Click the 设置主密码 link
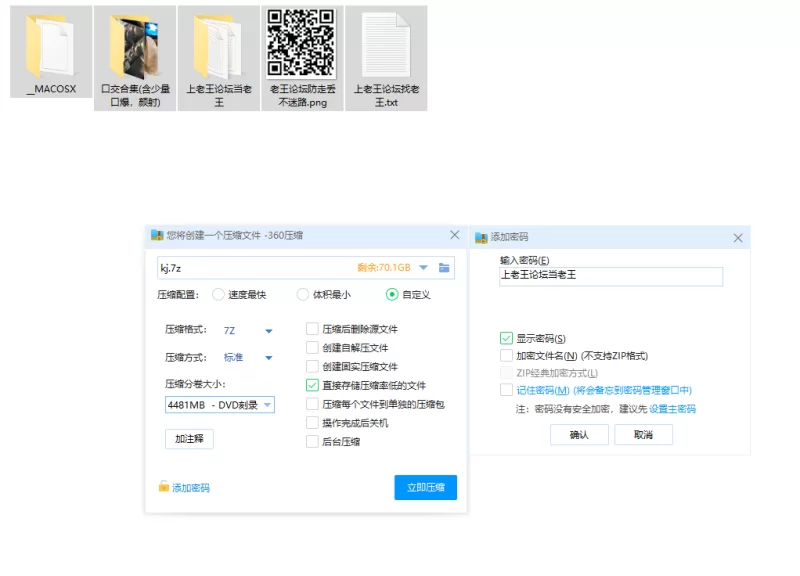Viewport: 800px width, 576px height. (672, 409)
